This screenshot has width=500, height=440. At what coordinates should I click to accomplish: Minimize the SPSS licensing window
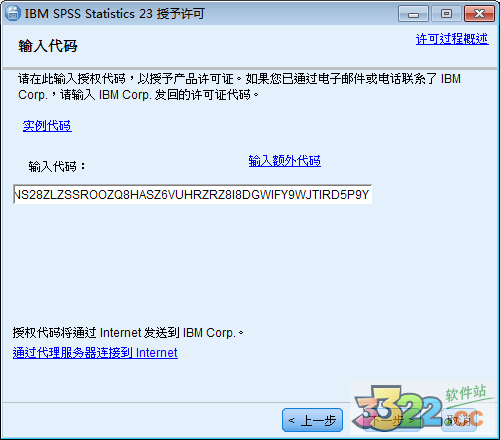[x=413, y=14]
